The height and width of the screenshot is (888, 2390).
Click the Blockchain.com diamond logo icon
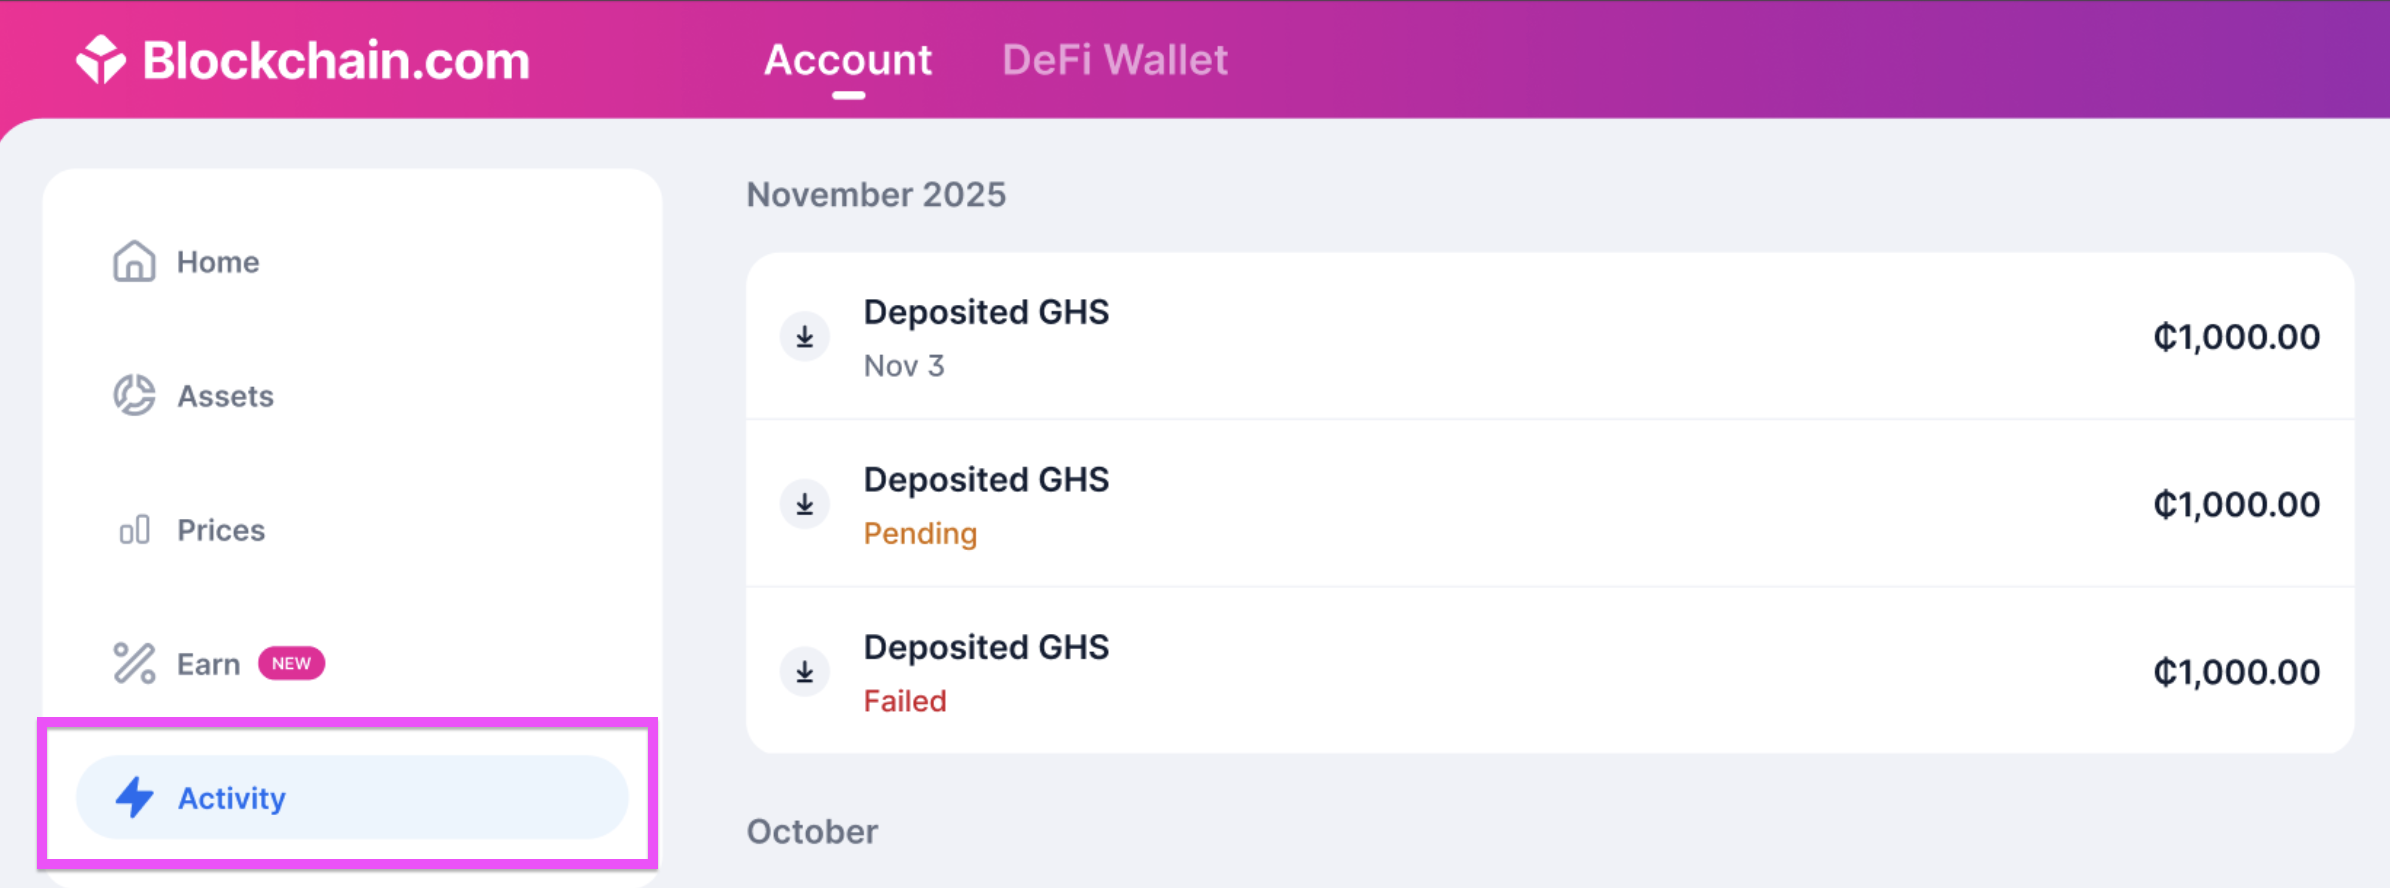tap(101, 60)
